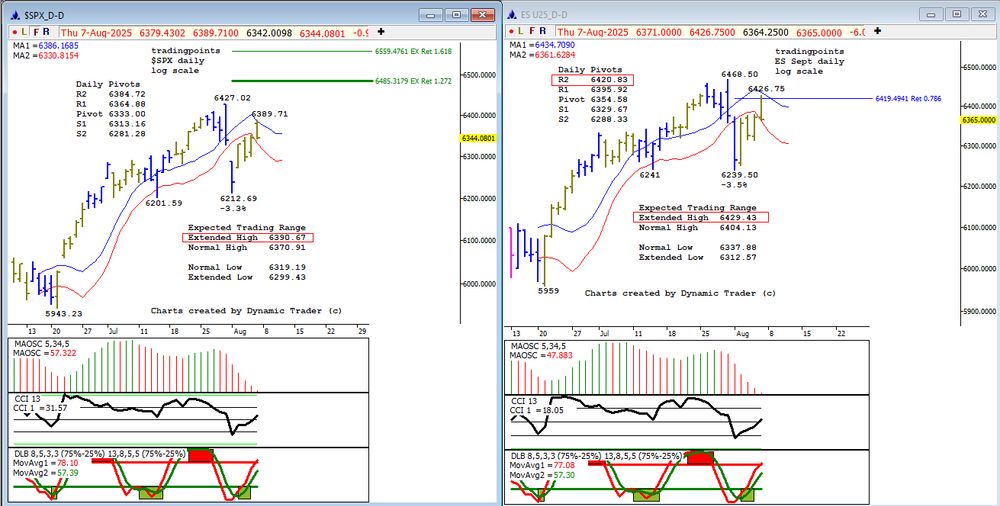
Task: Open the ES U25_D-D window system menu icon
Action: [x=511, y=14]
